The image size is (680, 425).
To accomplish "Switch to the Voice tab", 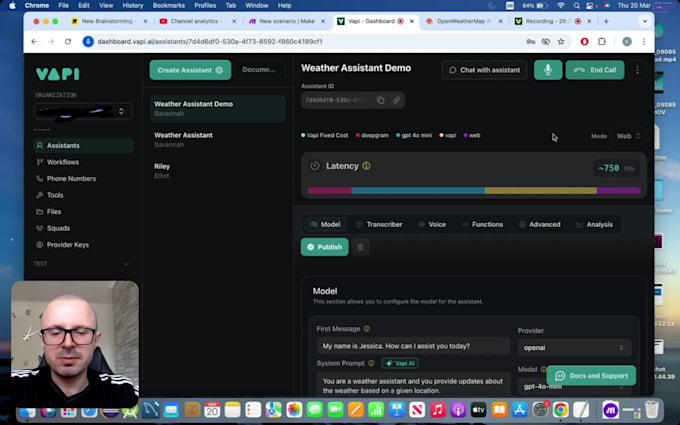I will 432,224.
